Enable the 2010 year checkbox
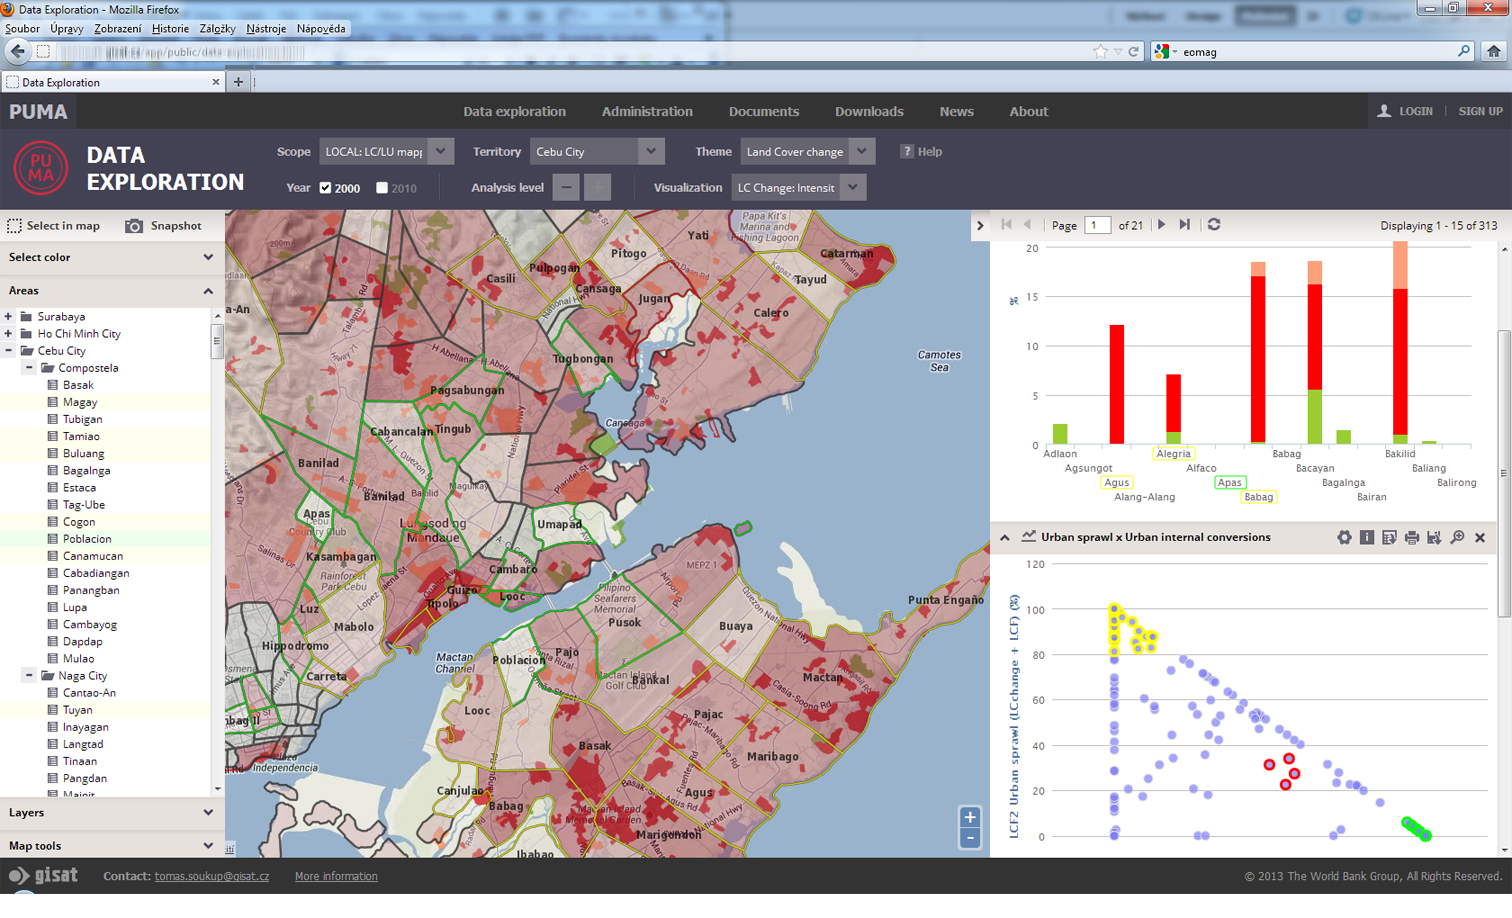The width and height of the screenshot is (1512, 918). (382, 188)
